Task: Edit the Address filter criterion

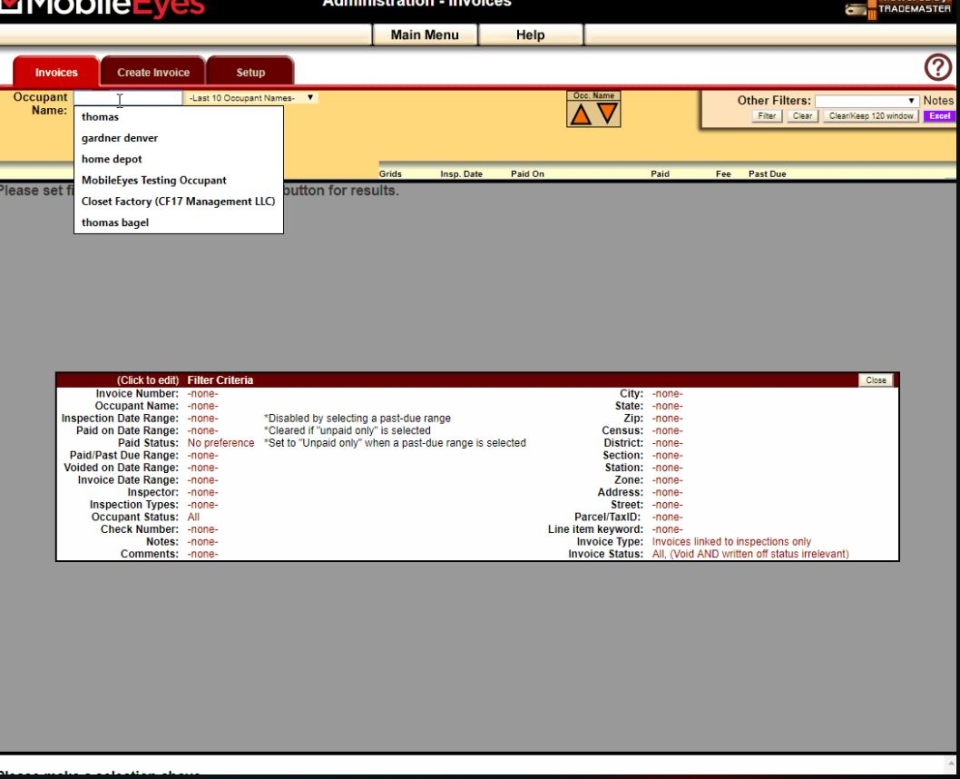Action: point(667,492)
